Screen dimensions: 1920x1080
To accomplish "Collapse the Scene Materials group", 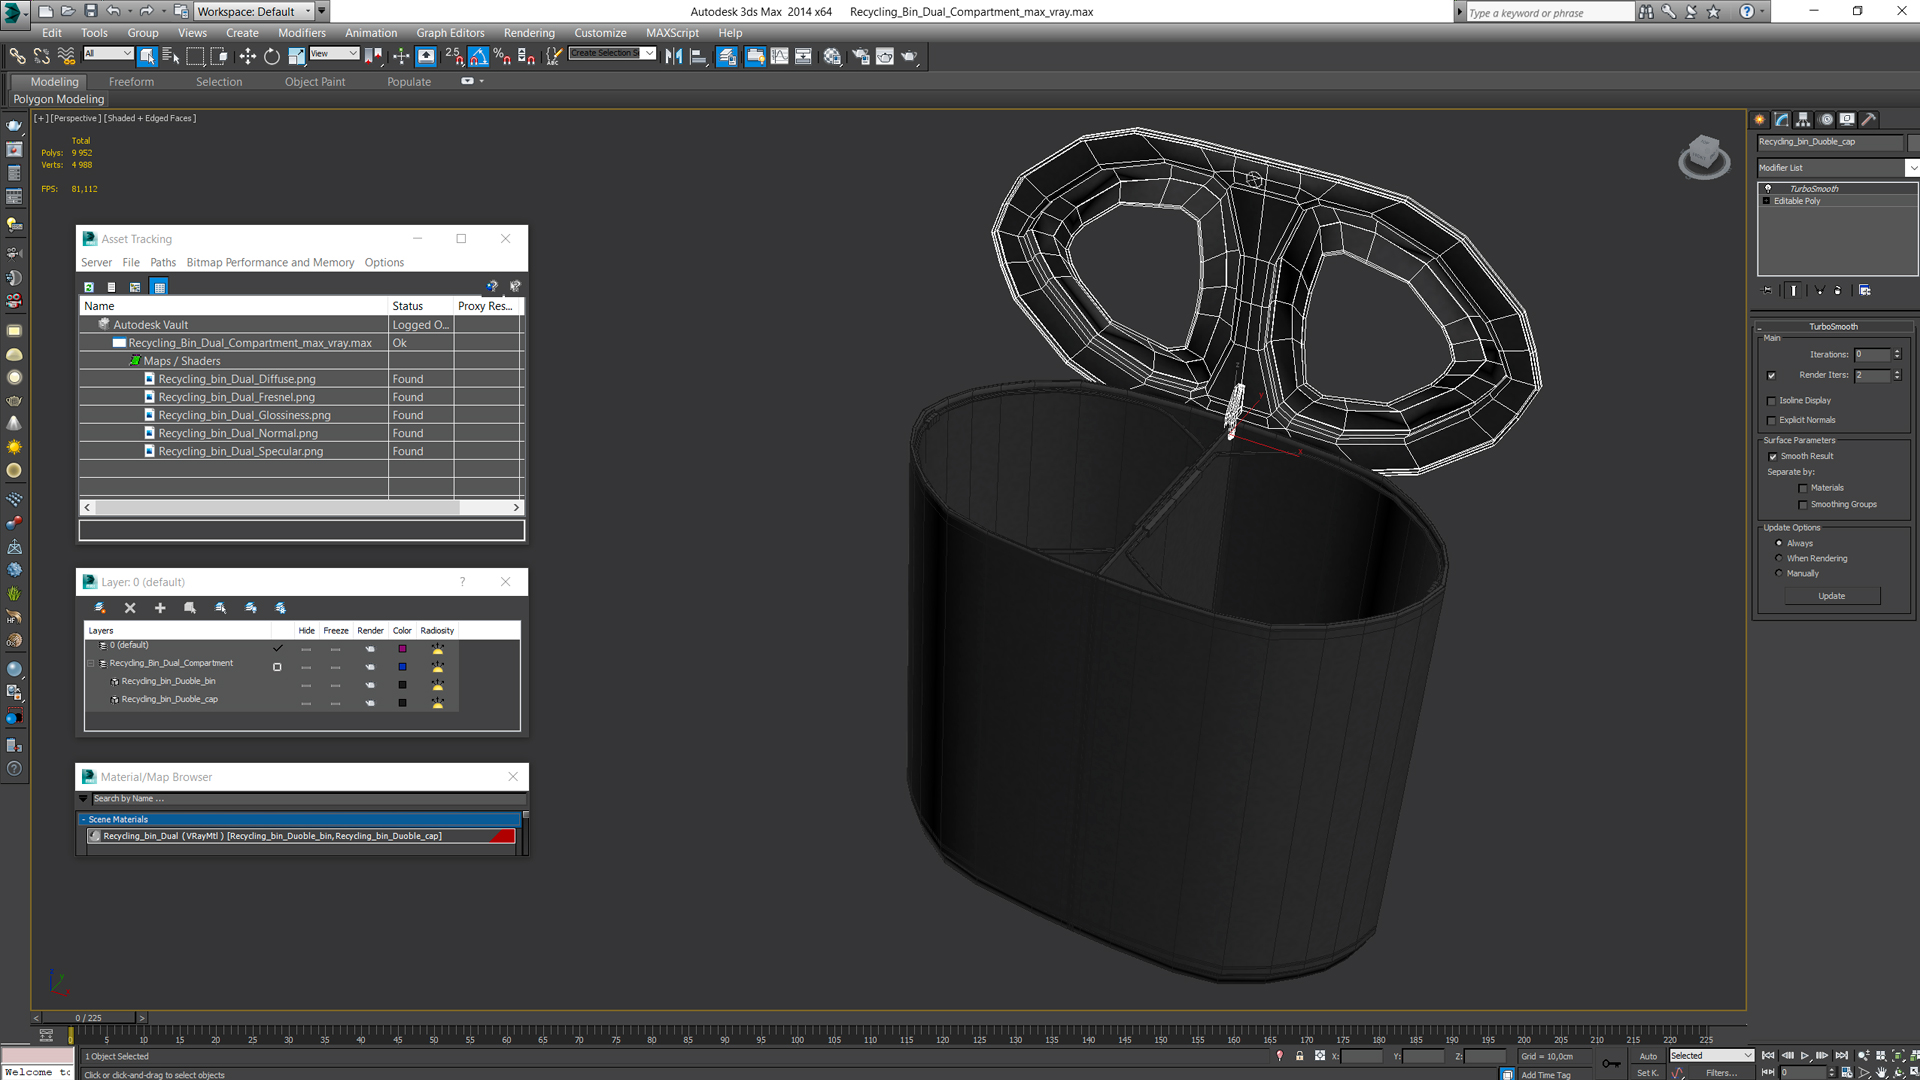I will point(83,819).
